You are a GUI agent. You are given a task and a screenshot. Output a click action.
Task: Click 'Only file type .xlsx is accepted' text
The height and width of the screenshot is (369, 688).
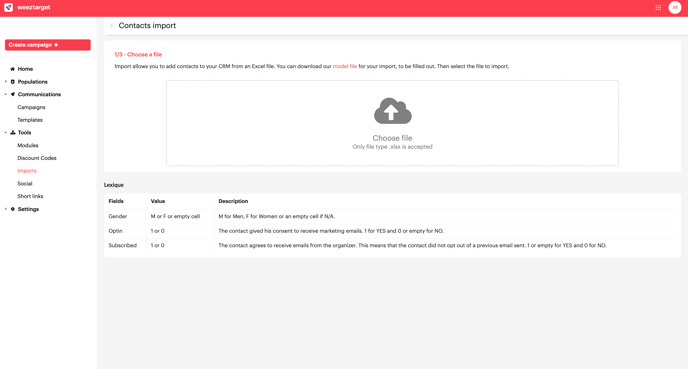(x=392, y=147)
